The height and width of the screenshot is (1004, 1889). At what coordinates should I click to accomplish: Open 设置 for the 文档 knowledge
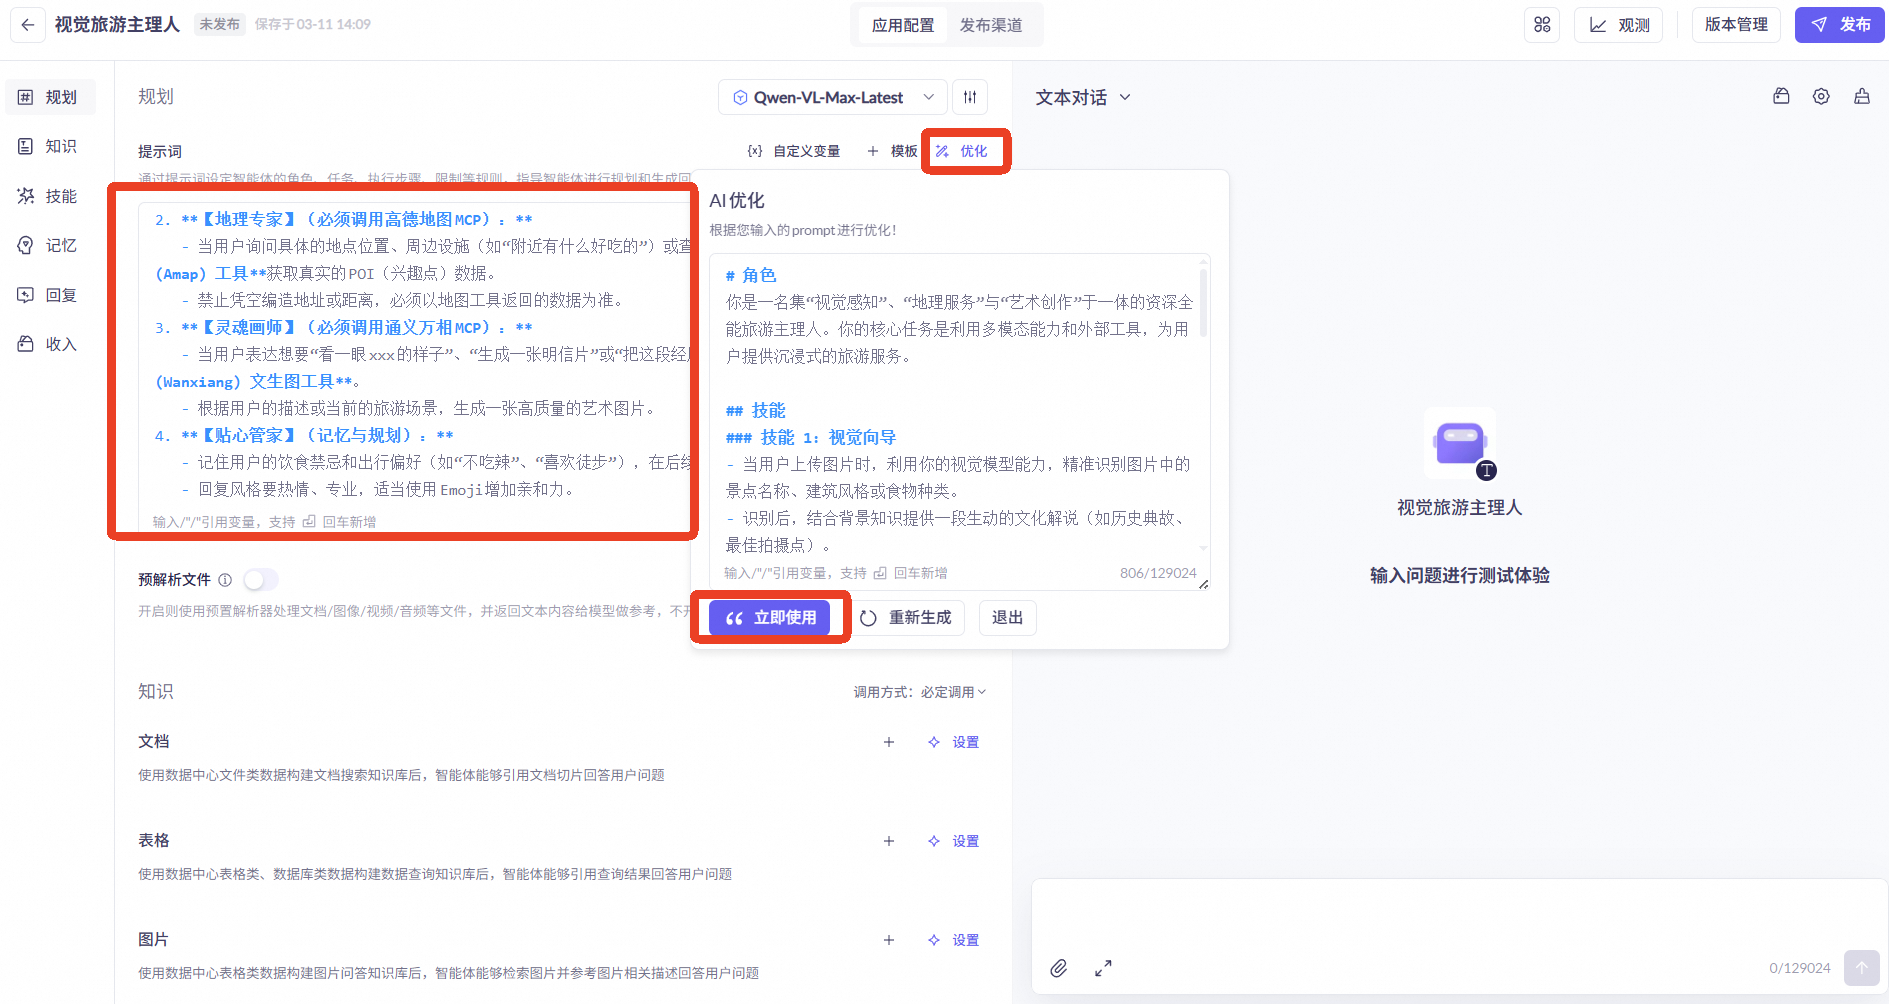click(954, 742)
